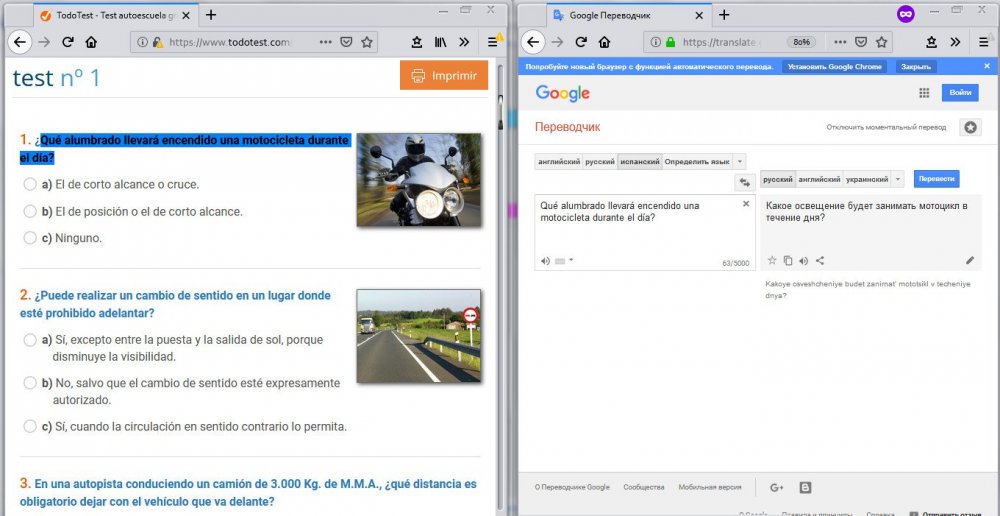Select answer b) No, salvo que el cambio
The height and width of the screenshot is (516, 1000).
point(30,383)
